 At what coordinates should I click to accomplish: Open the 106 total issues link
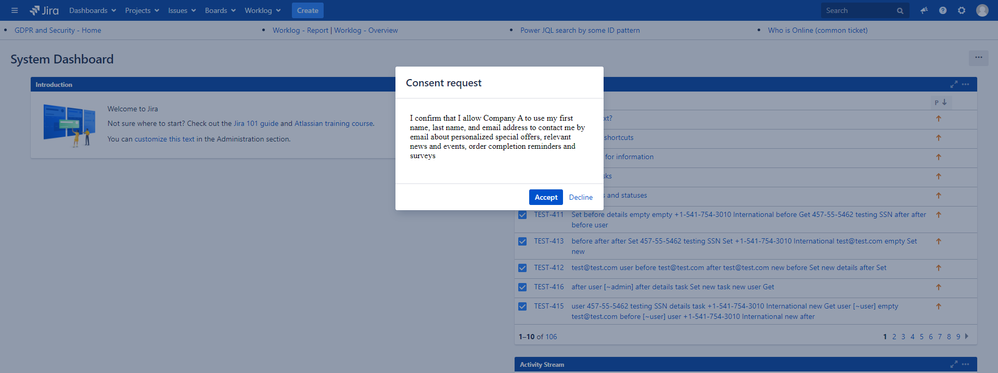click(x=551, y=337)
